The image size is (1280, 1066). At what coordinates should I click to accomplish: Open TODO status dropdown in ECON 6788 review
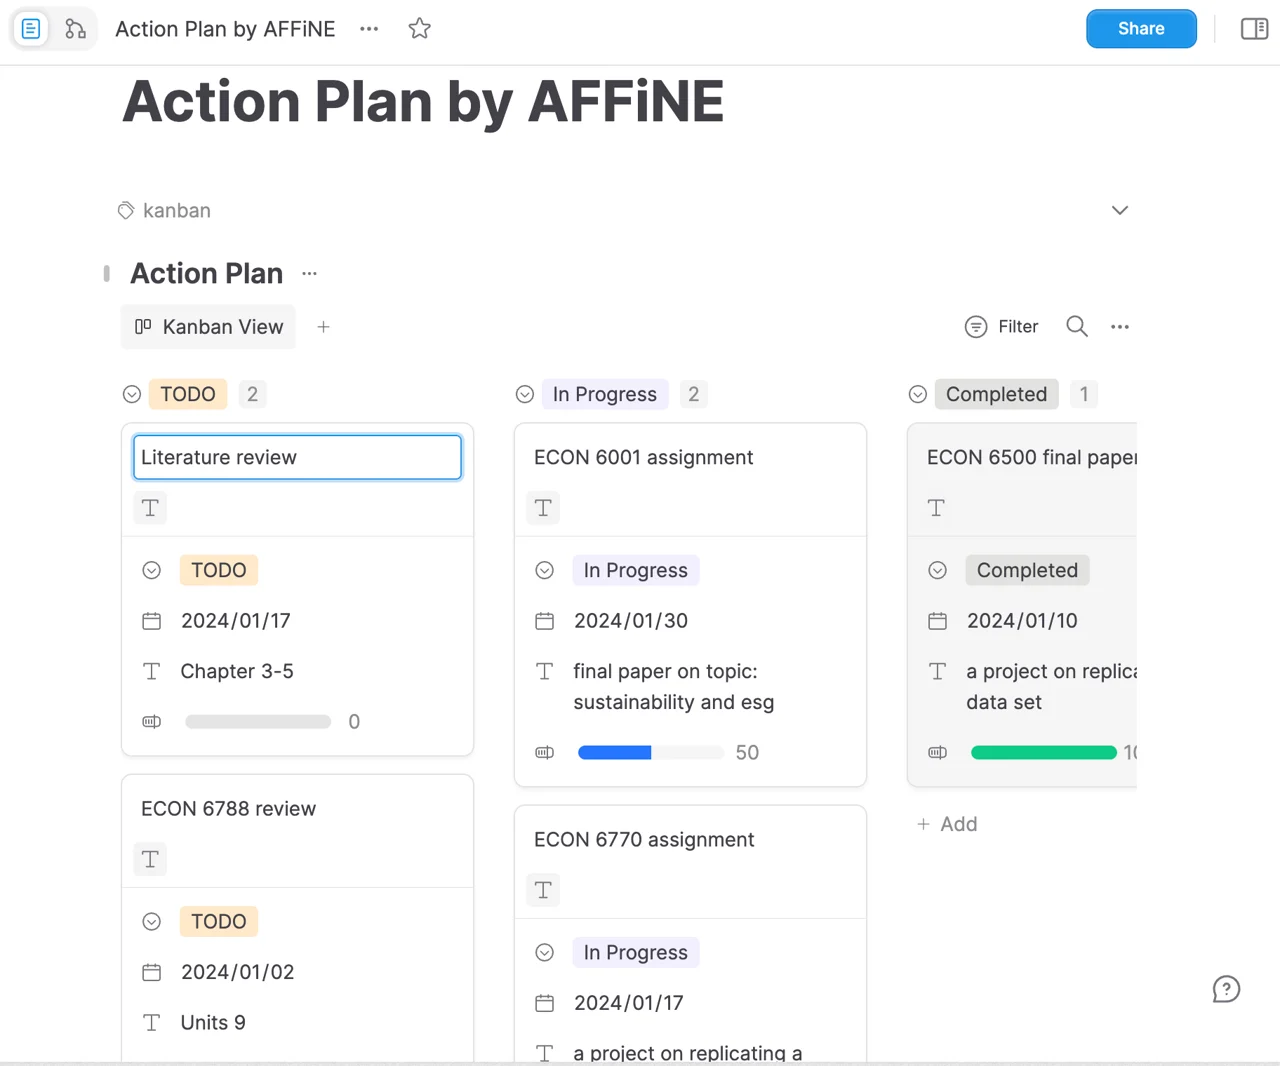(219, 921)
